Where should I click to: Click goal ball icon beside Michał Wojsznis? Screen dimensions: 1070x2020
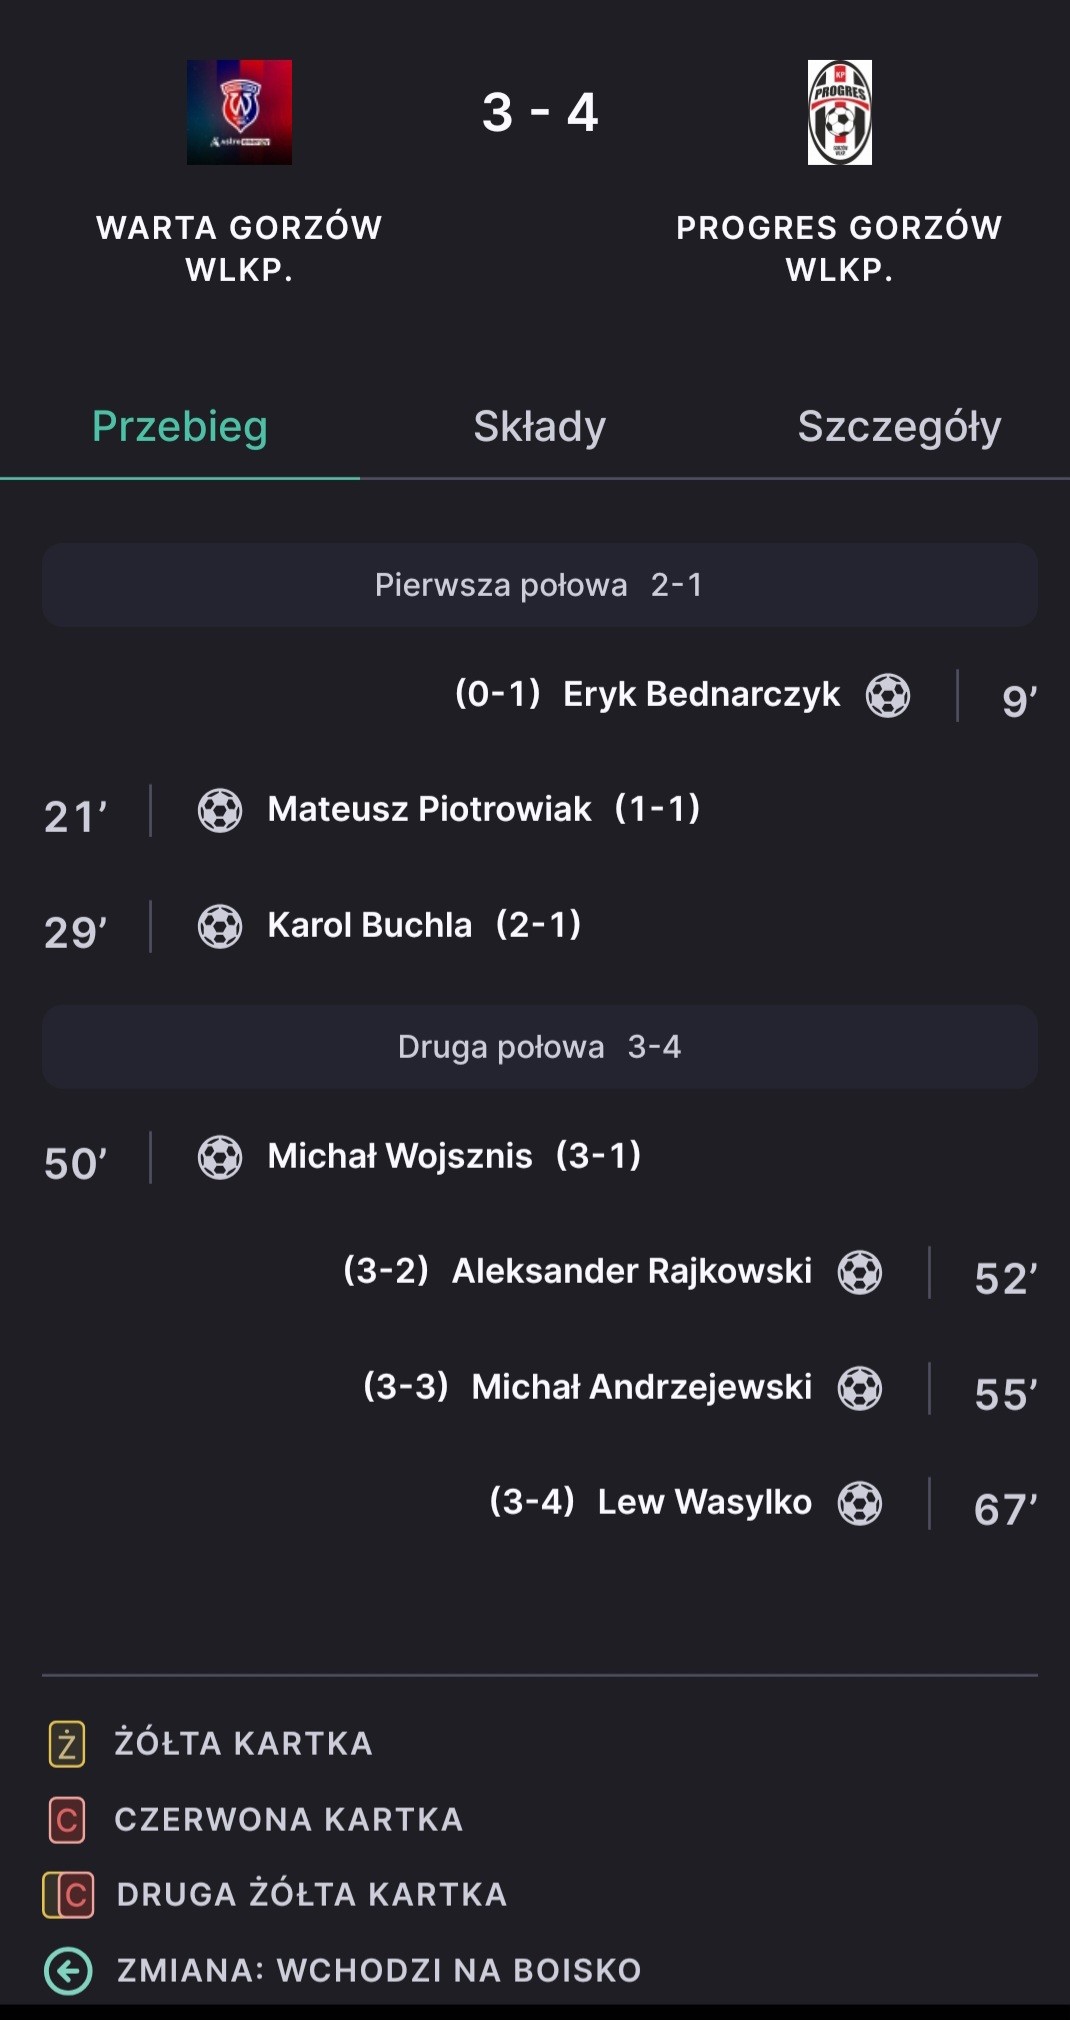(x=220, y=1157)
